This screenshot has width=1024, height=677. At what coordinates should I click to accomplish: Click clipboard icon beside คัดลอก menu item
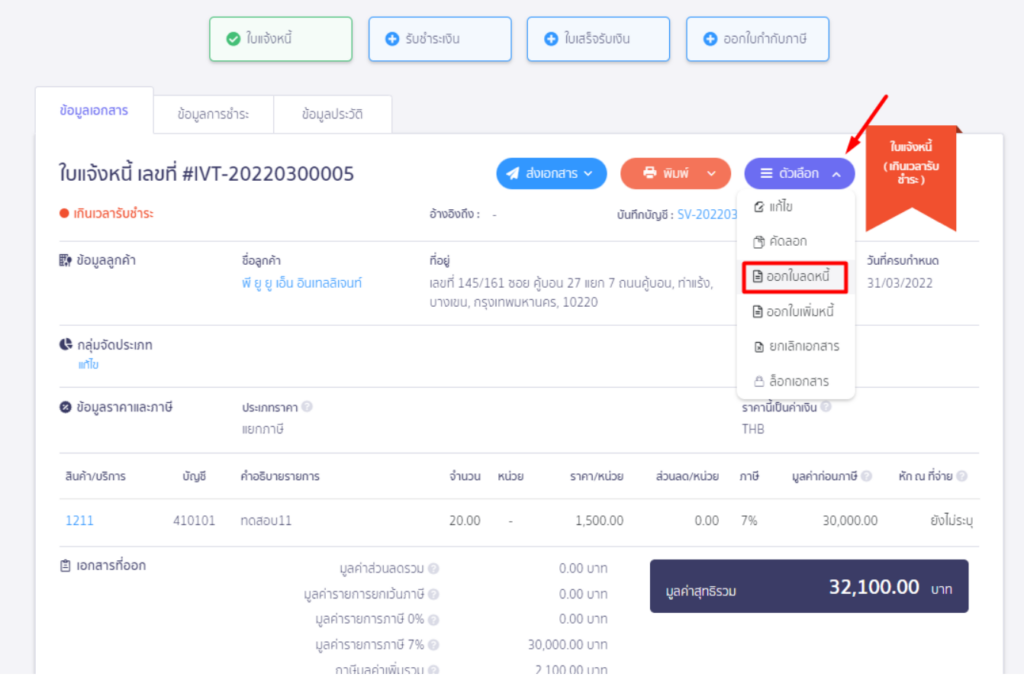pyautogui.click(x=759, y=242)
